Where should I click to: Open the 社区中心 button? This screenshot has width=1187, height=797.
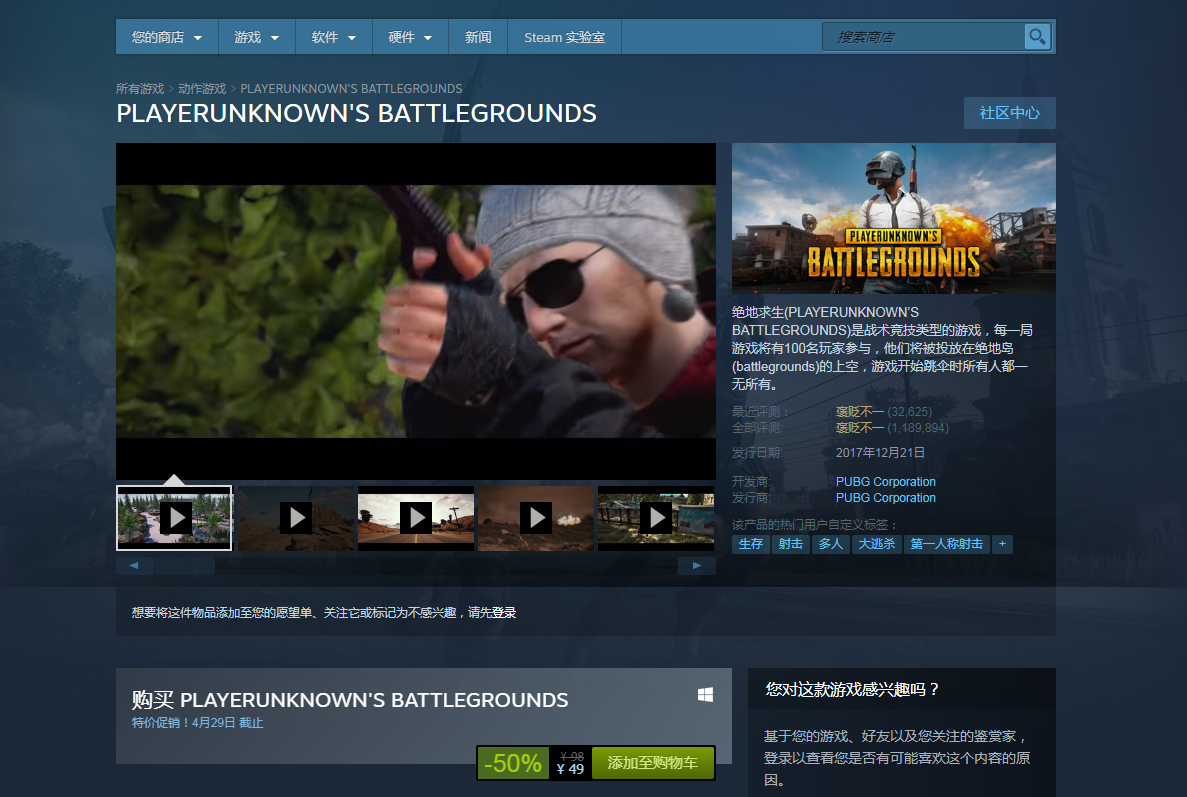(x=1010, y=113)
